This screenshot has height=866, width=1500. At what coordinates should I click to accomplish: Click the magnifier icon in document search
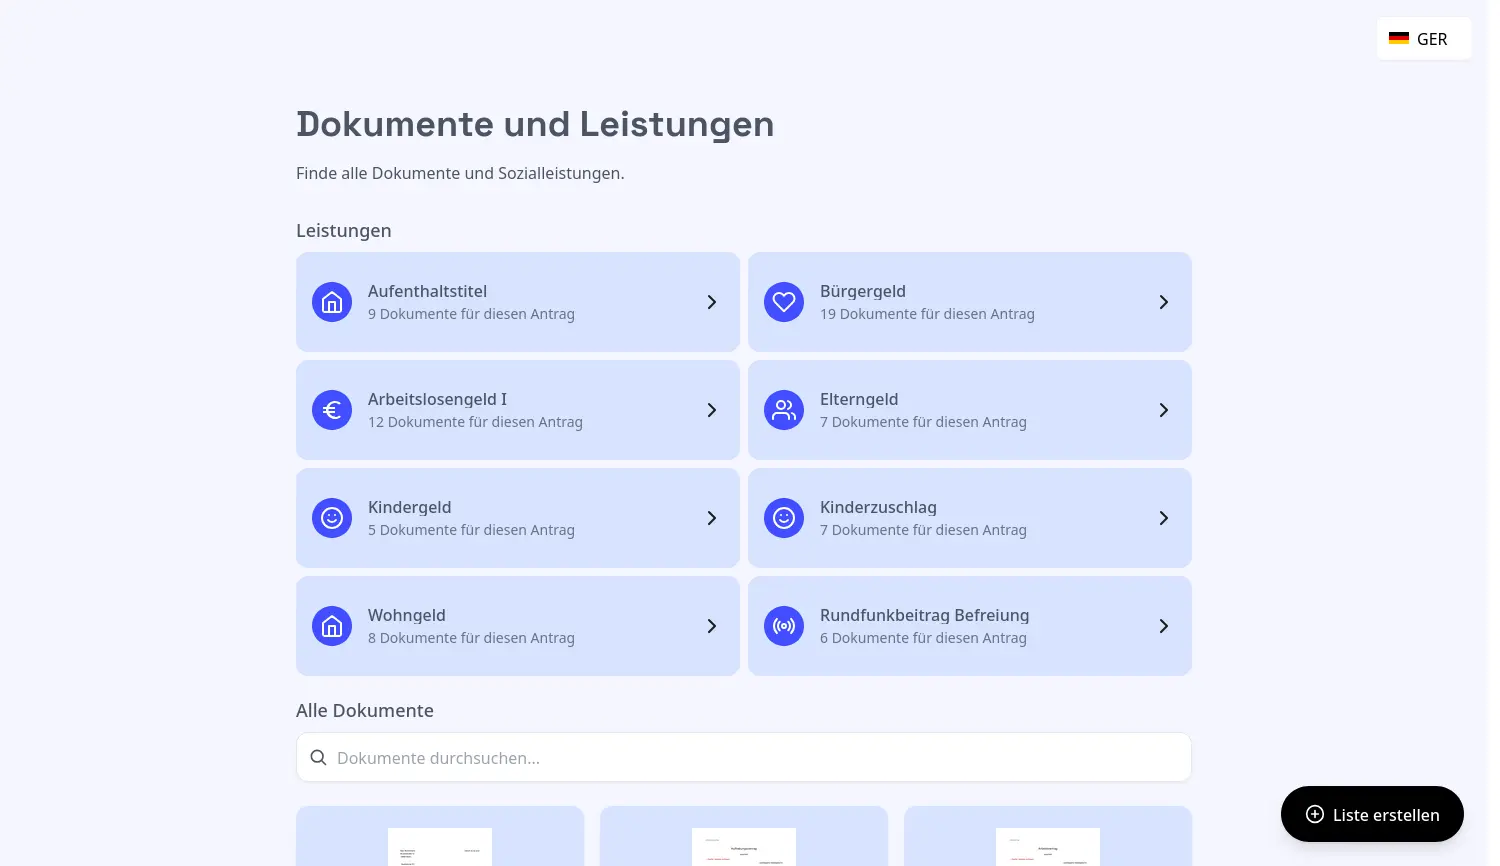click(318, 758)
